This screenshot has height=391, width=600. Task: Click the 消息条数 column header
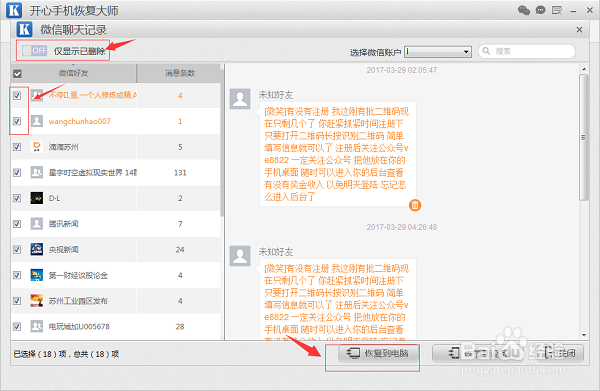(180, 73)
